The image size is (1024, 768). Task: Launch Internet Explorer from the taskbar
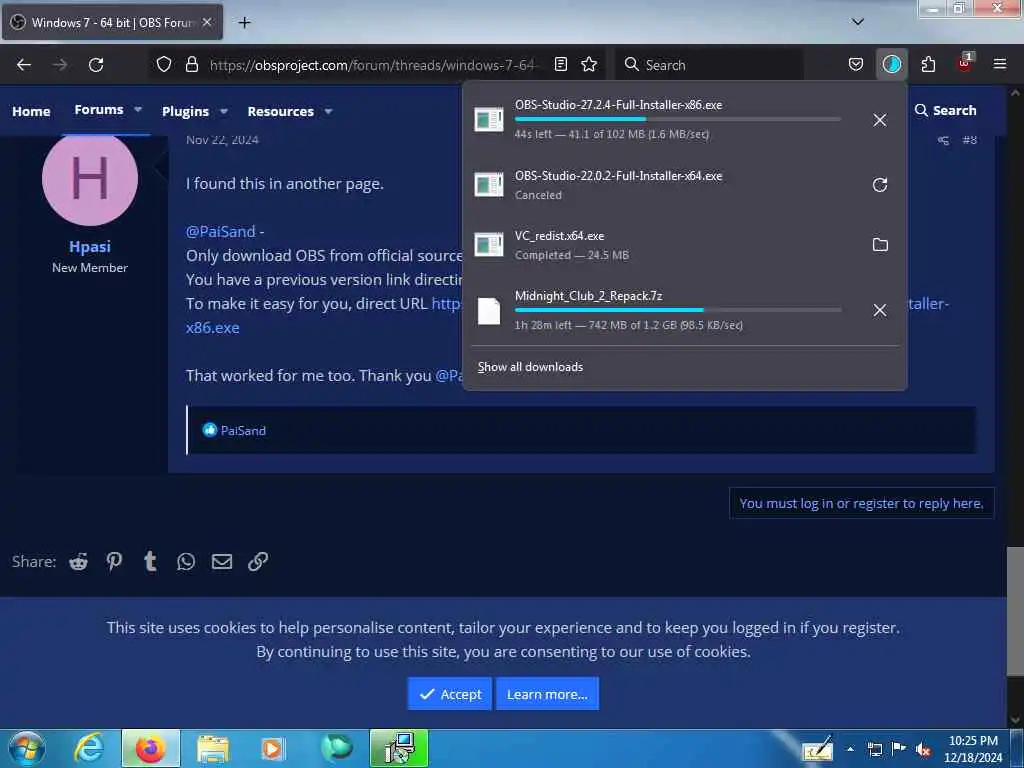click(x=88, y=748)
